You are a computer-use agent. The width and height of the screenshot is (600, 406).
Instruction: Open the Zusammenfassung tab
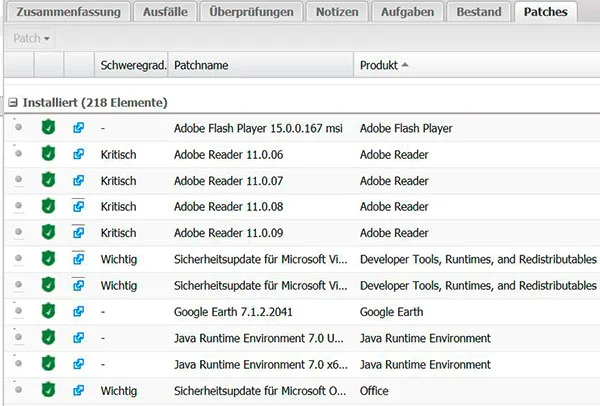(68, 11)
